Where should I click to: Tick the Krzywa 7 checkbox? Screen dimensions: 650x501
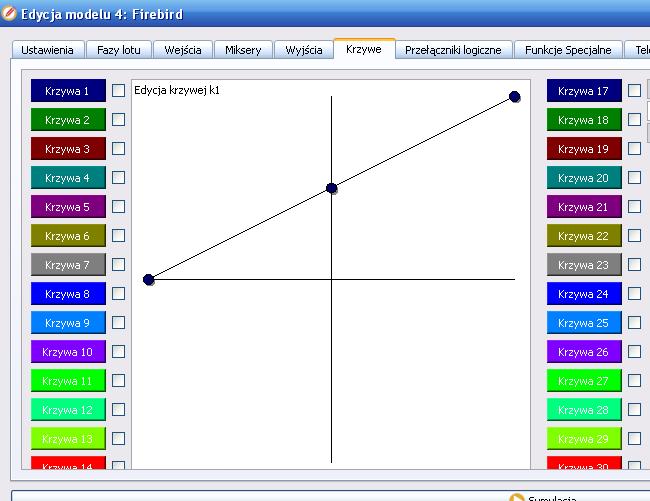(119, 265)
